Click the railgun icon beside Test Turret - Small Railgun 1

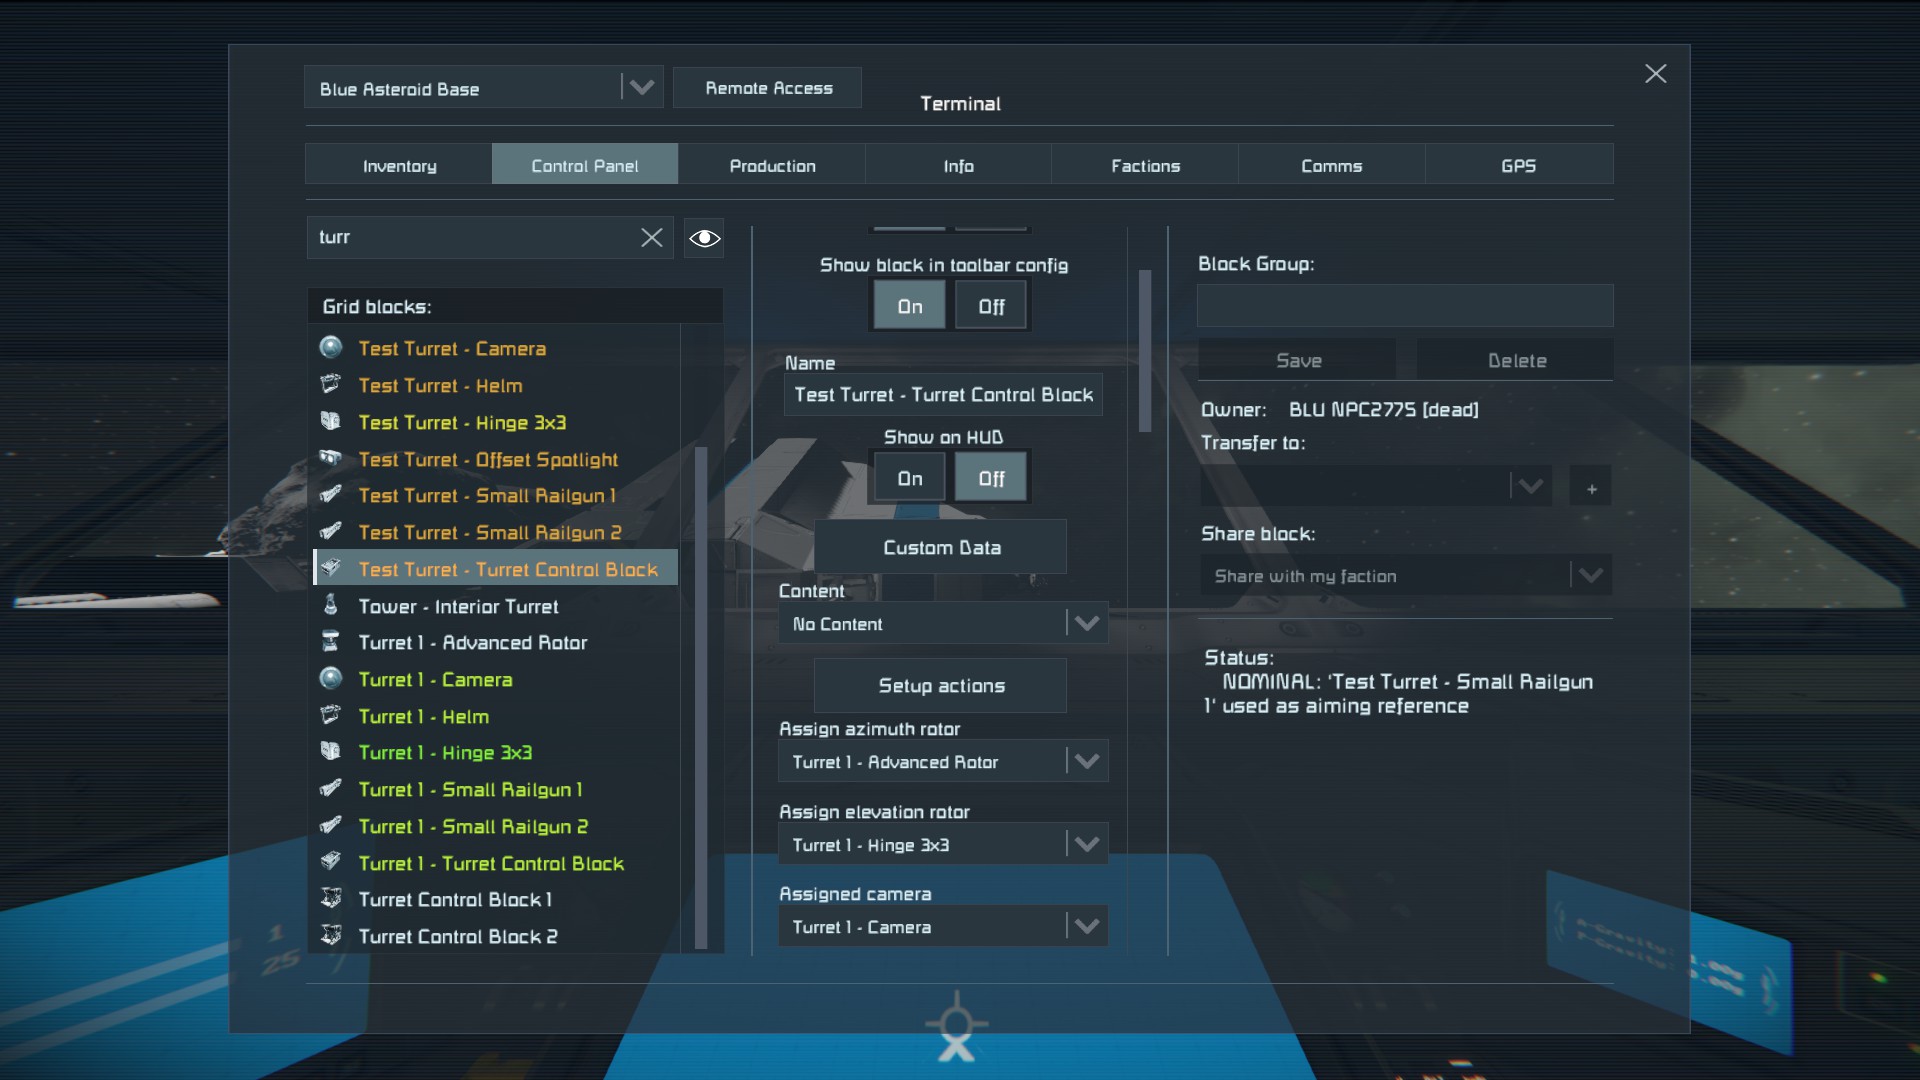[x=331, y=495]
